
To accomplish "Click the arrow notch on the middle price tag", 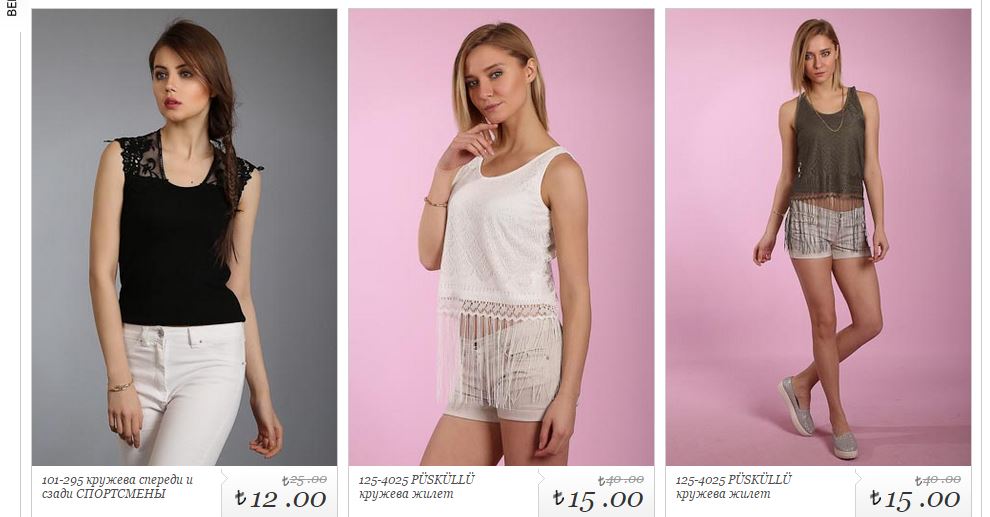I will (542, 478).
